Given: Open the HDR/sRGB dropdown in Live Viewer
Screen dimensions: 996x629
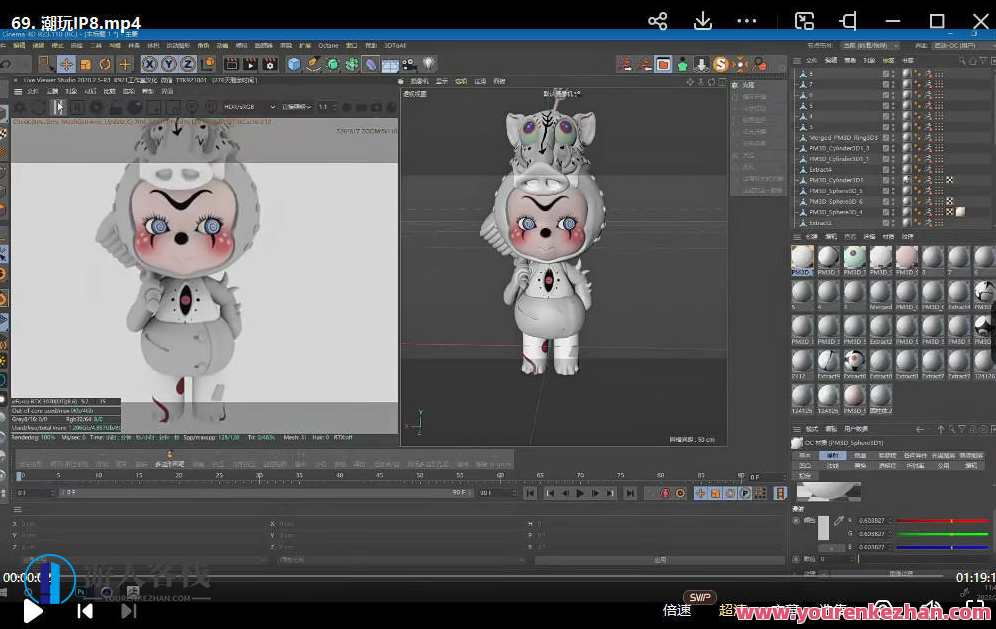Looking at the screenshot, I should coord(241,106).
